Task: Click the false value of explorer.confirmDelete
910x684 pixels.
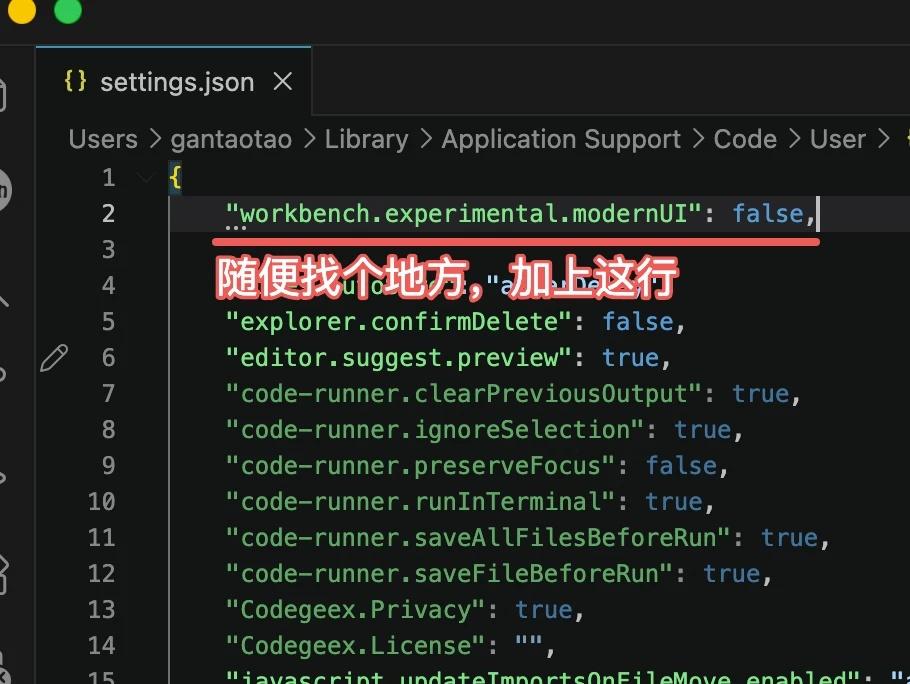Action: coord(638,322)
